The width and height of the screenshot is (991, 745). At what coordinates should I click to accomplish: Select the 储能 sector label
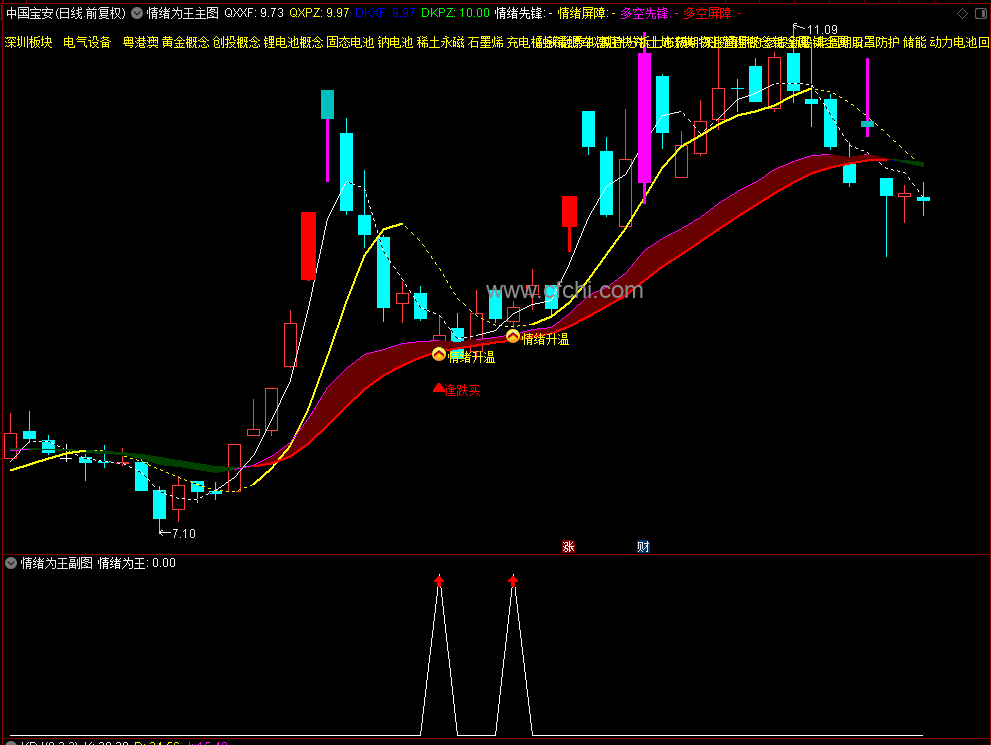pos(915,42)
